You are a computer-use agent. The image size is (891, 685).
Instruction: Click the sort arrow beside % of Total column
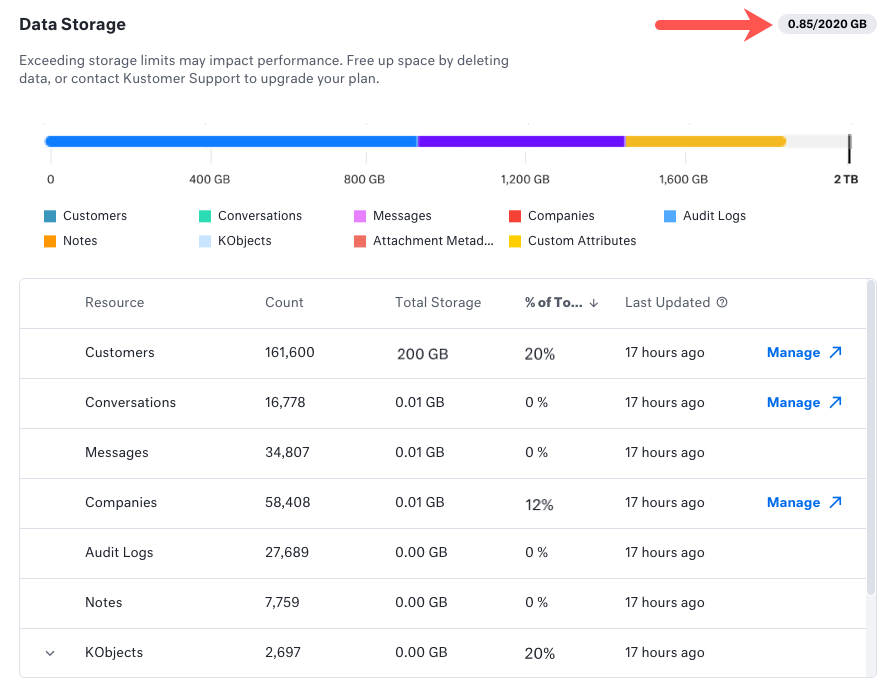[x=594, y=303]
